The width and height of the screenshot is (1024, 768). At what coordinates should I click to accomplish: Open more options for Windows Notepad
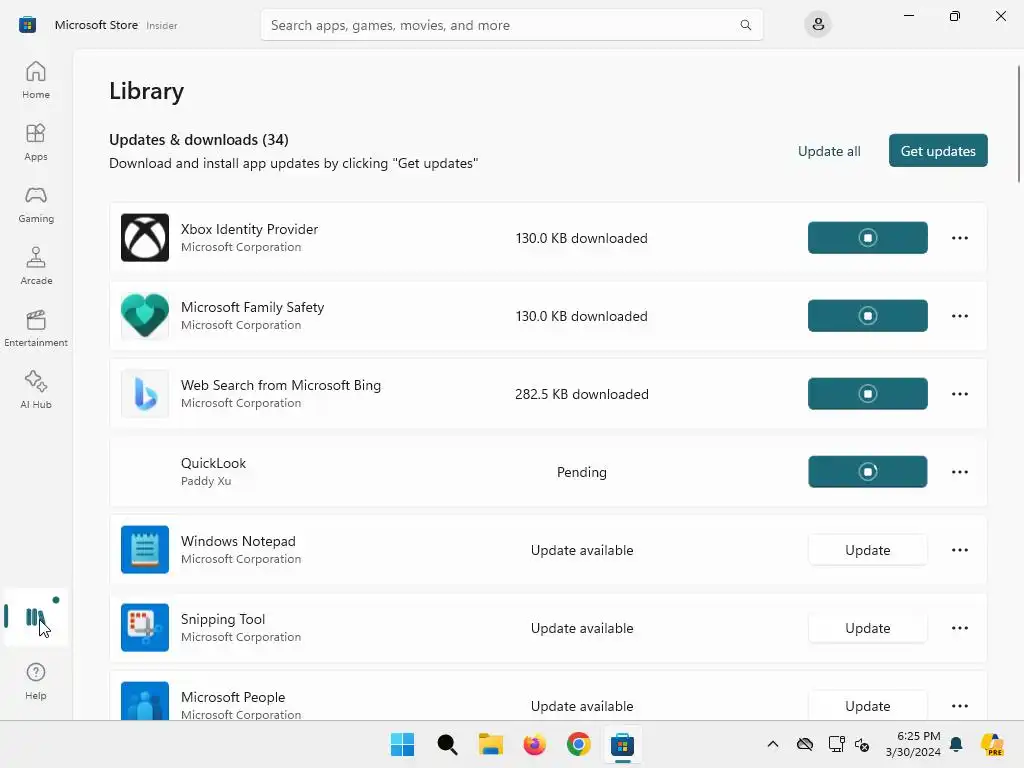[x=959, y=550]
